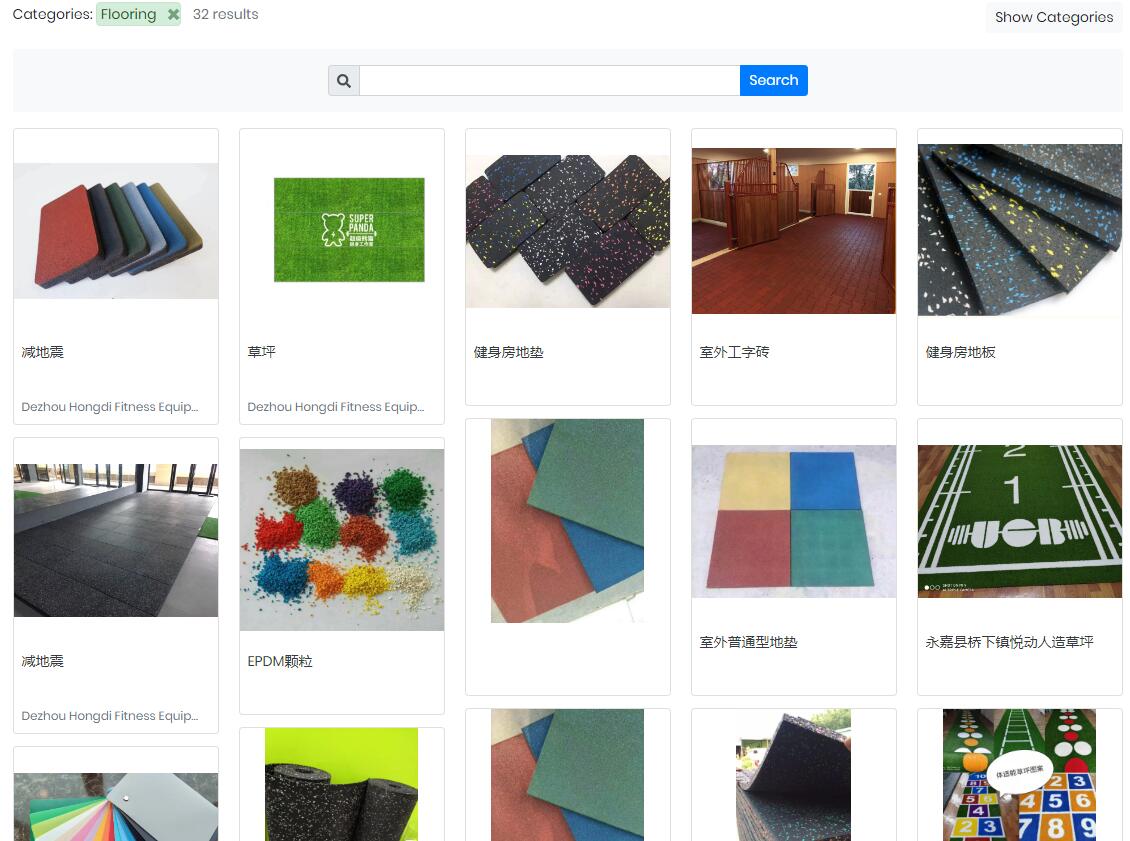Open the hopscotch number turf thumbnail
1130x841 pixels.
pyautogui.click(x=1020, y=775)
